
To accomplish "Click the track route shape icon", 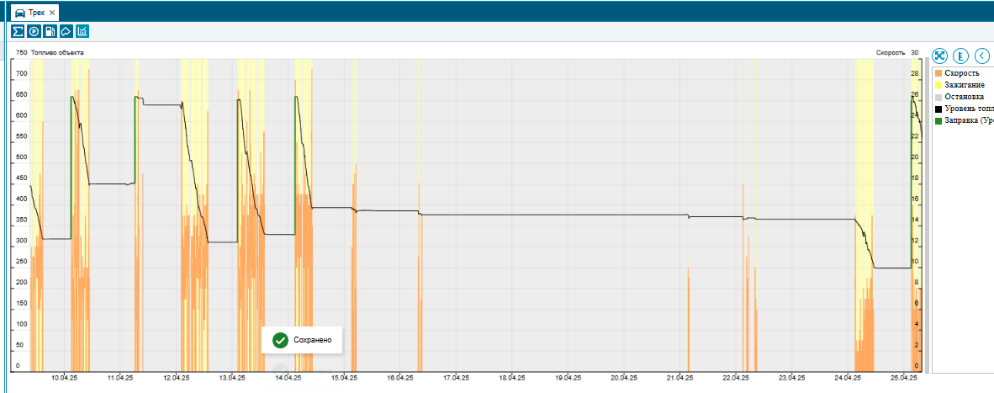I will (x=66, y=31).
